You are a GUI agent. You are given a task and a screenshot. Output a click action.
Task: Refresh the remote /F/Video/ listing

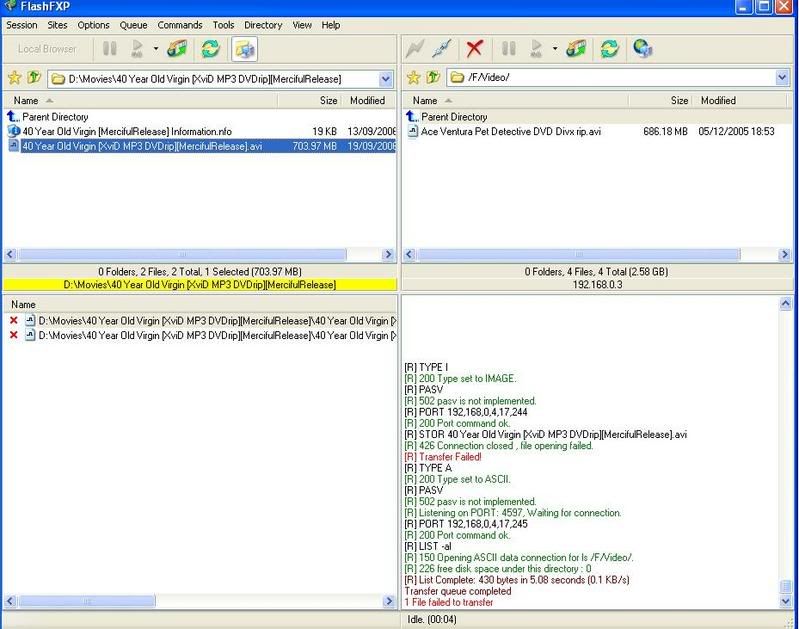pos(609,49)
